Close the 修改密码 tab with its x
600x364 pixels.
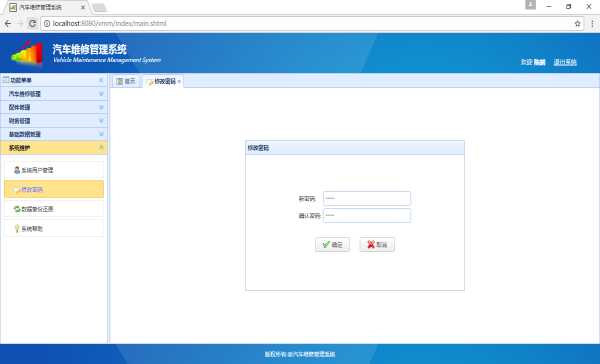click(179, 82)
